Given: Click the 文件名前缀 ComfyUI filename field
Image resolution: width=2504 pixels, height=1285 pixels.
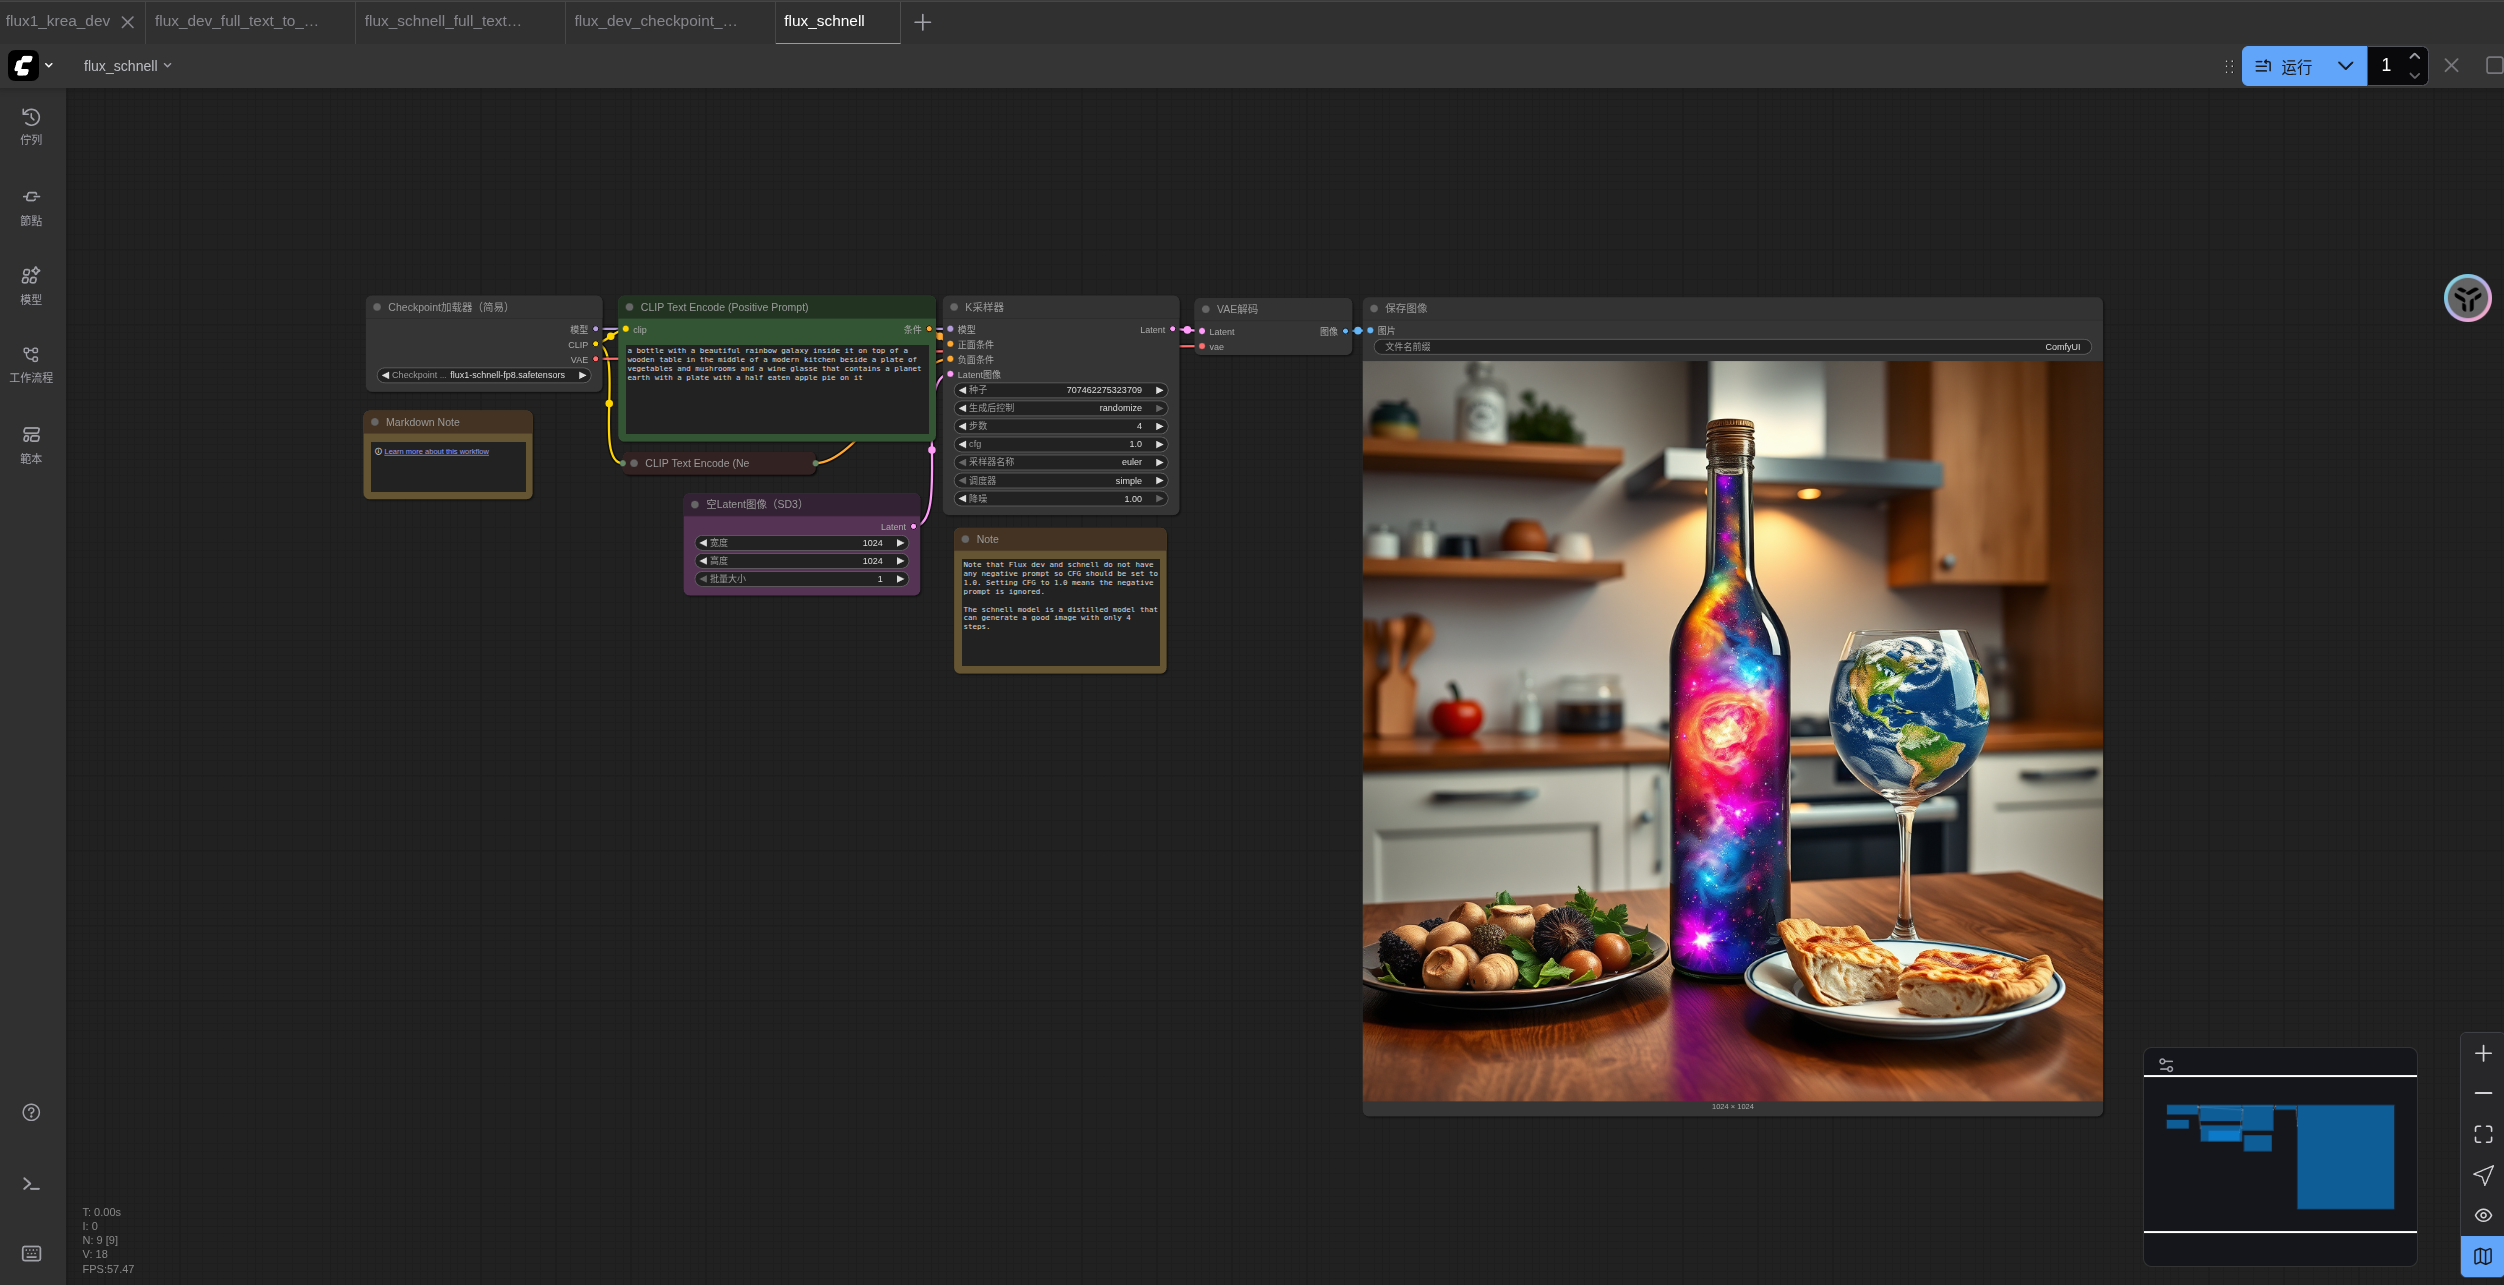Looking at the screenshot, I should [1732, 347].
